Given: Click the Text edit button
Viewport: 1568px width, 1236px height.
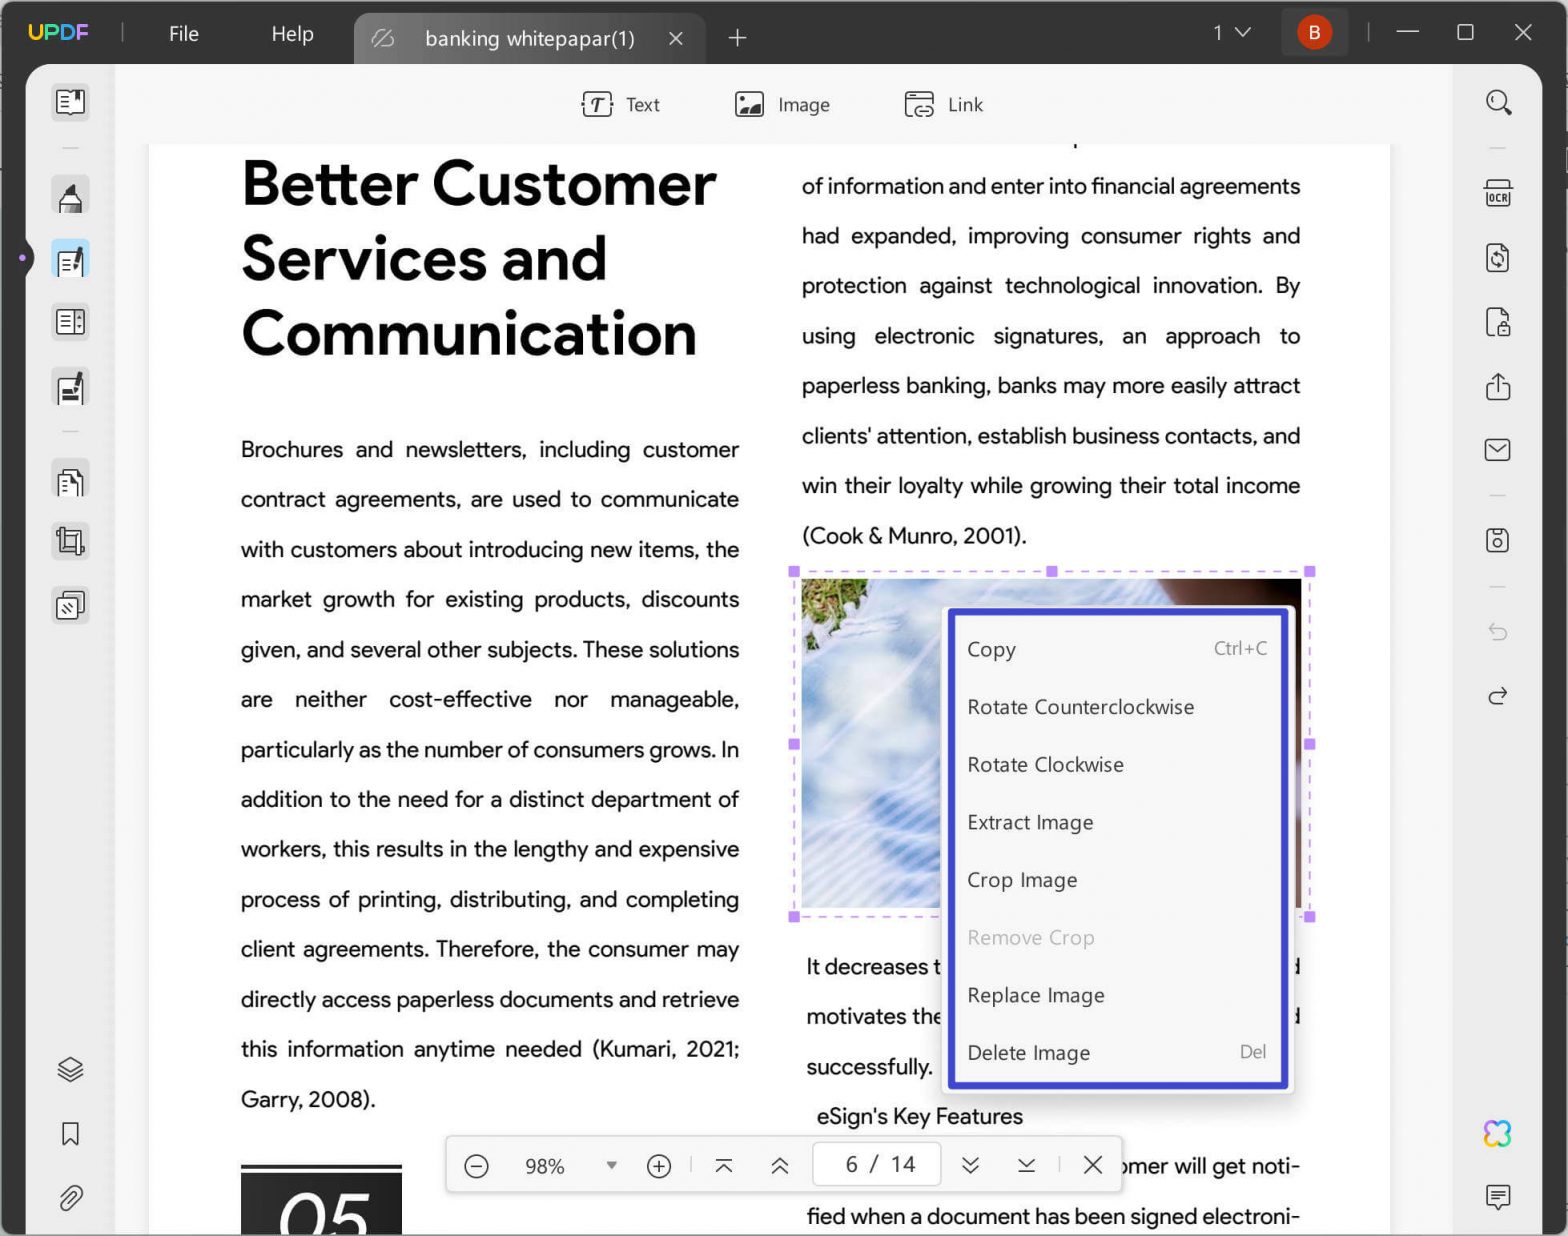Looking at the screenshot, I should [x=620, y=104].
